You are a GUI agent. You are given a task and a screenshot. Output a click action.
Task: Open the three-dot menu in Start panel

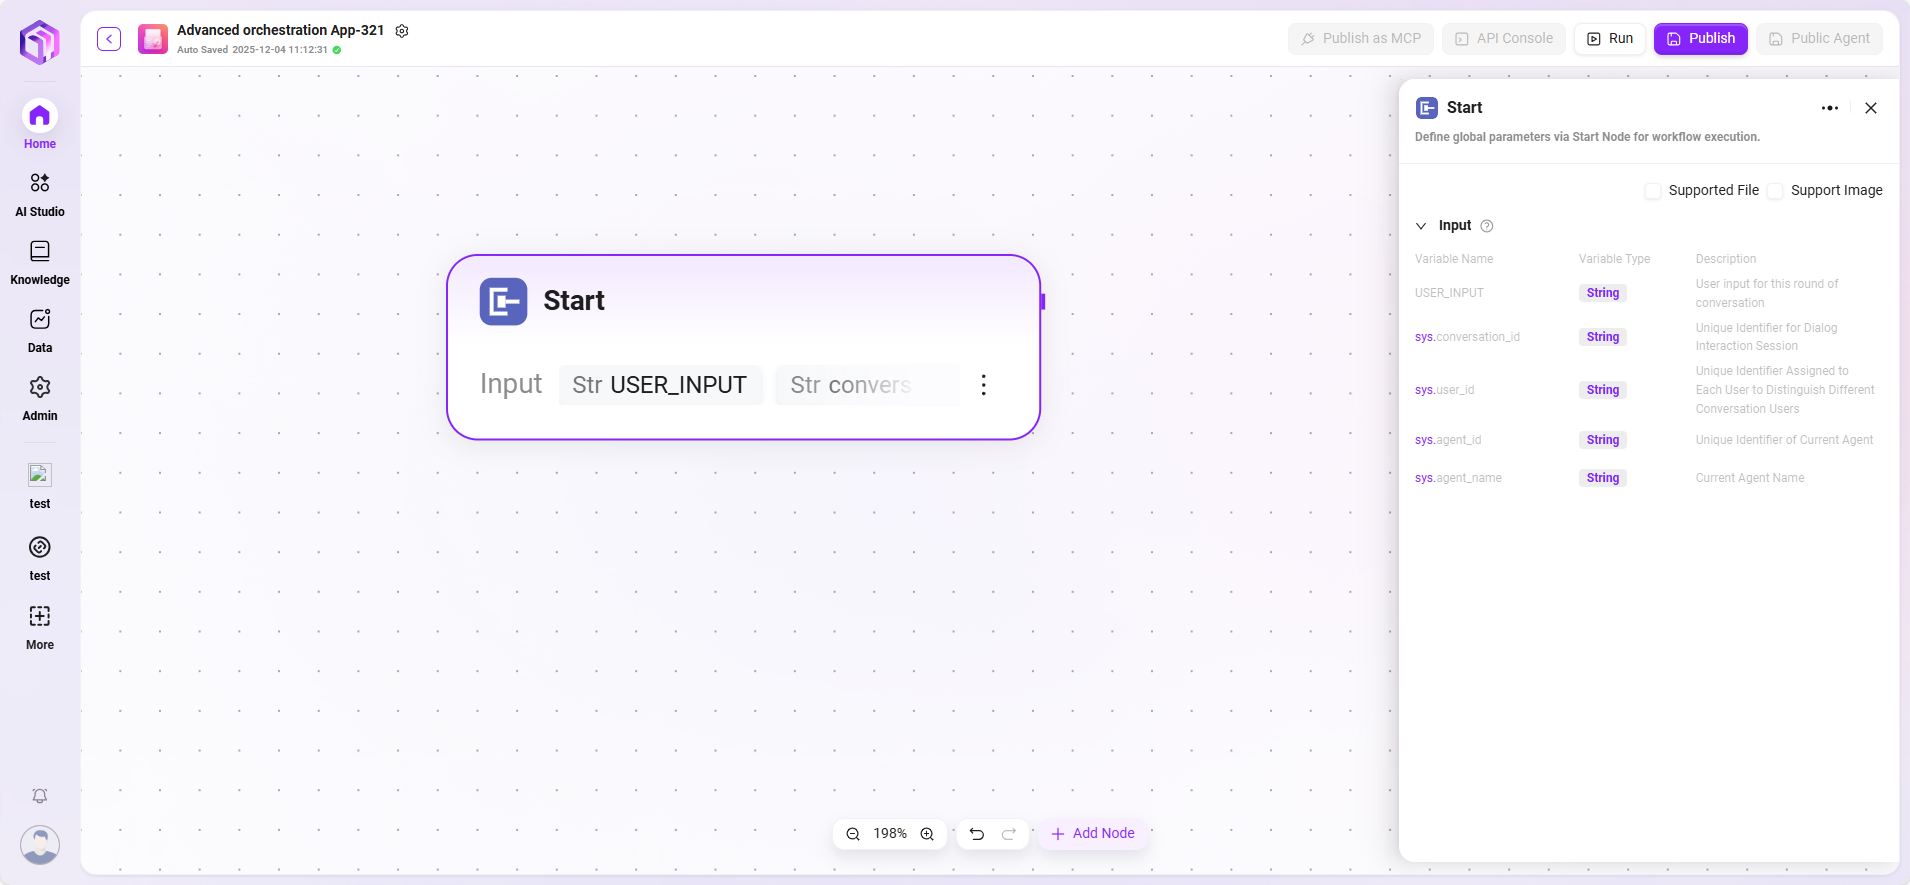click(x=1829, y=108)
